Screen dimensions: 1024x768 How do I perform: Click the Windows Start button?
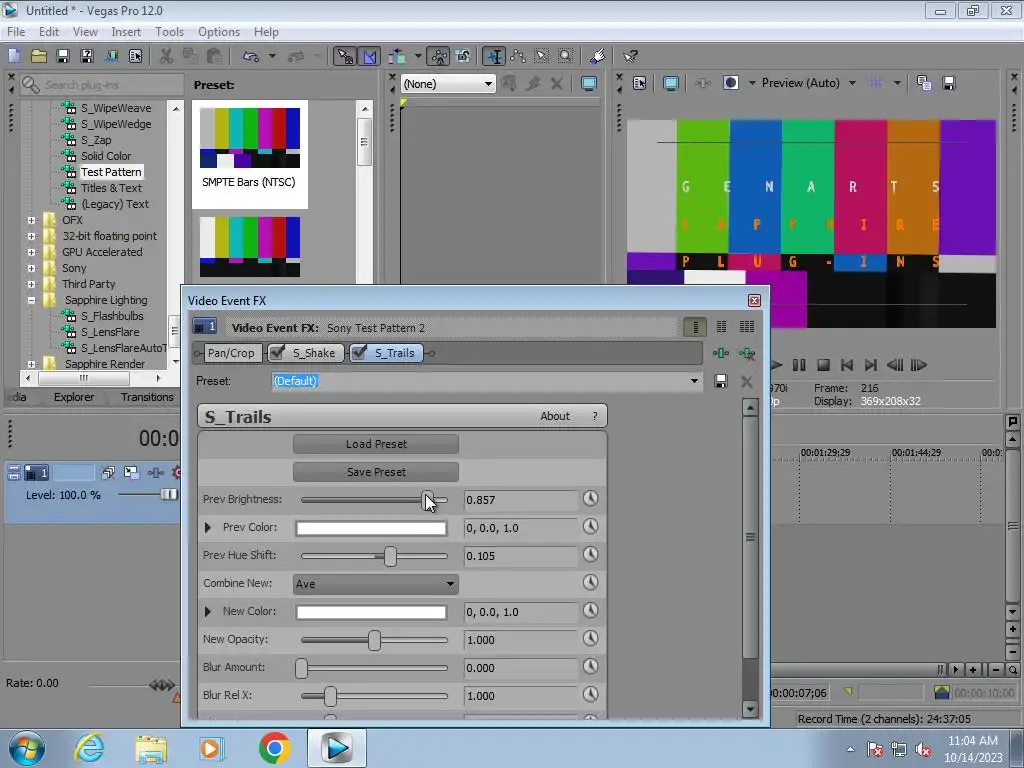pyautogui.click(x=26, y=748)
